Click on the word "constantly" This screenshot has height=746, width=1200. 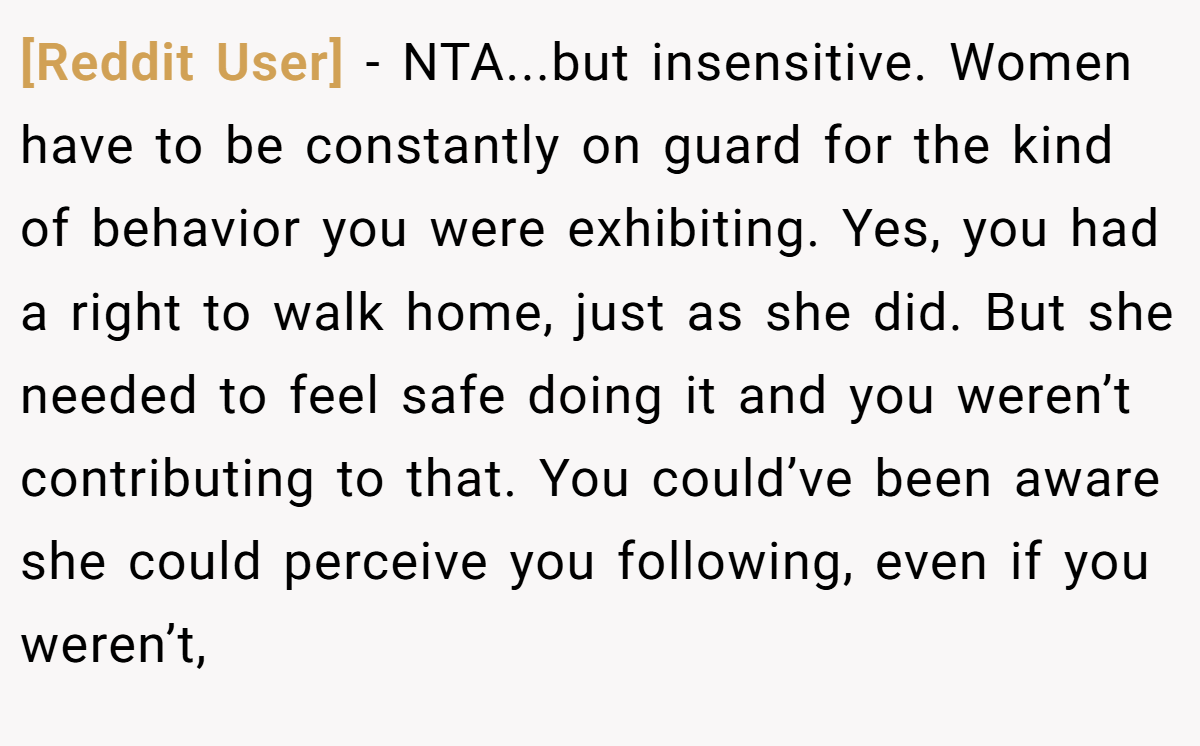(x=433, y=147)
